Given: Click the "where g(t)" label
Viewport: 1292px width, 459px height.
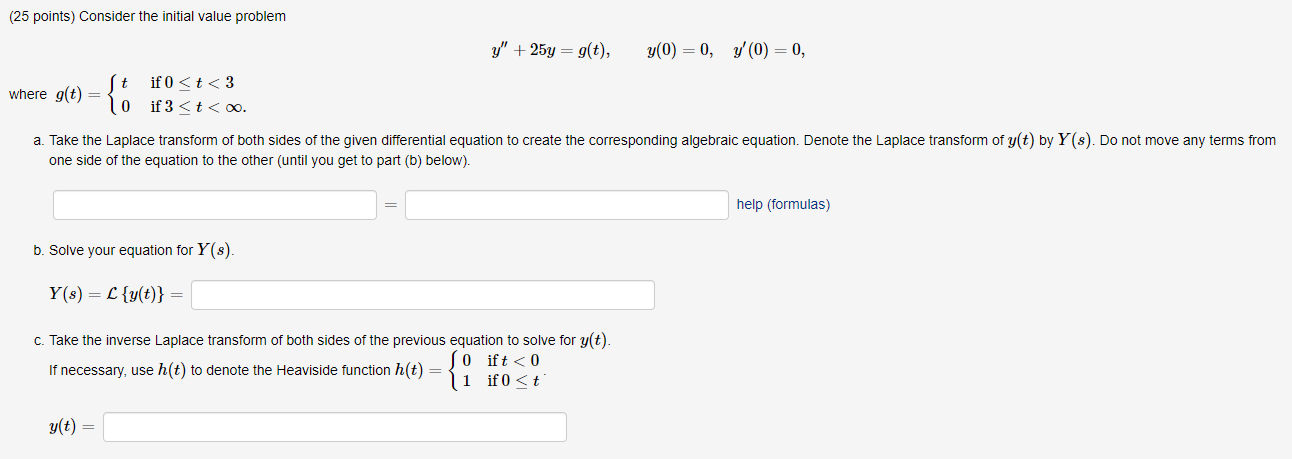Looking at the screenshot, I should [45, 95].
